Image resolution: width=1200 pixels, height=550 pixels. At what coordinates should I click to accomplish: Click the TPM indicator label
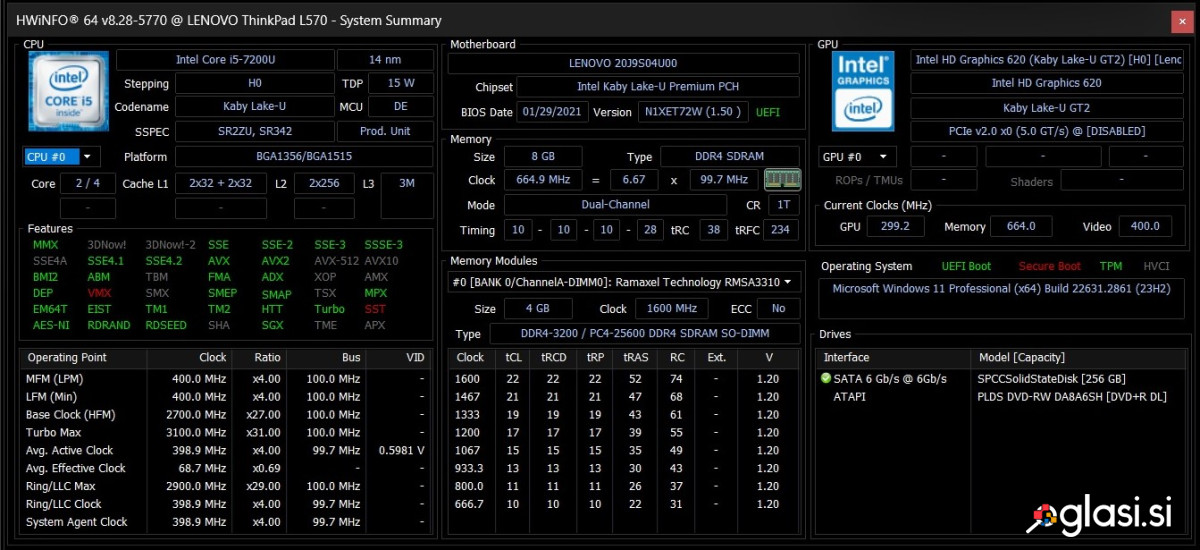1110,267
